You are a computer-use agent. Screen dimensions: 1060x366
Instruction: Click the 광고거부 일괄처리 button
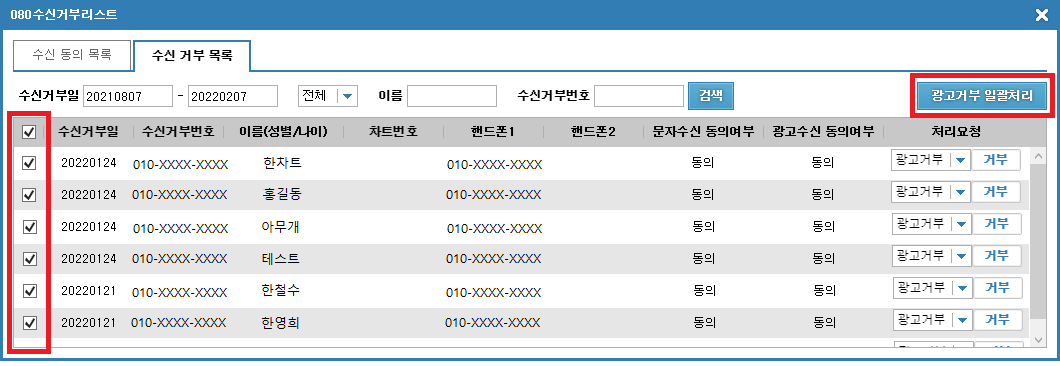click(982, 96)
